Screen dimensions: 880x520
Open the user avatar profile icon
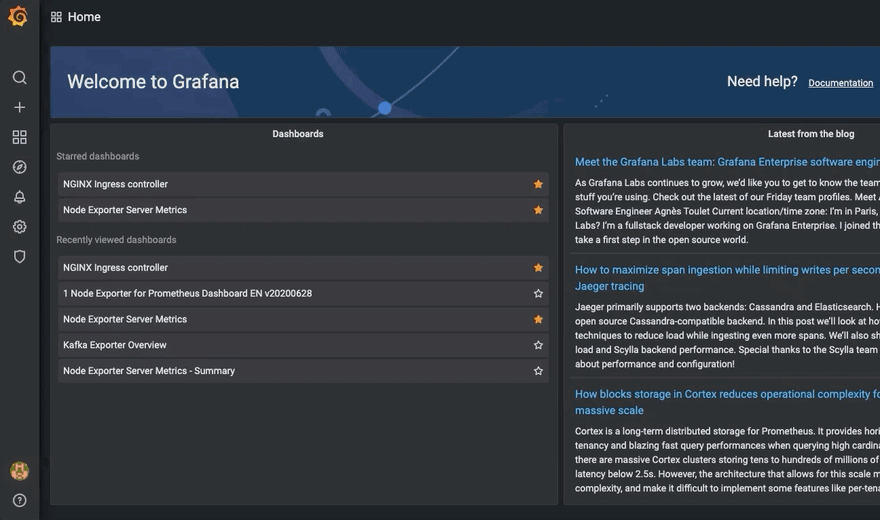(20, 471)
